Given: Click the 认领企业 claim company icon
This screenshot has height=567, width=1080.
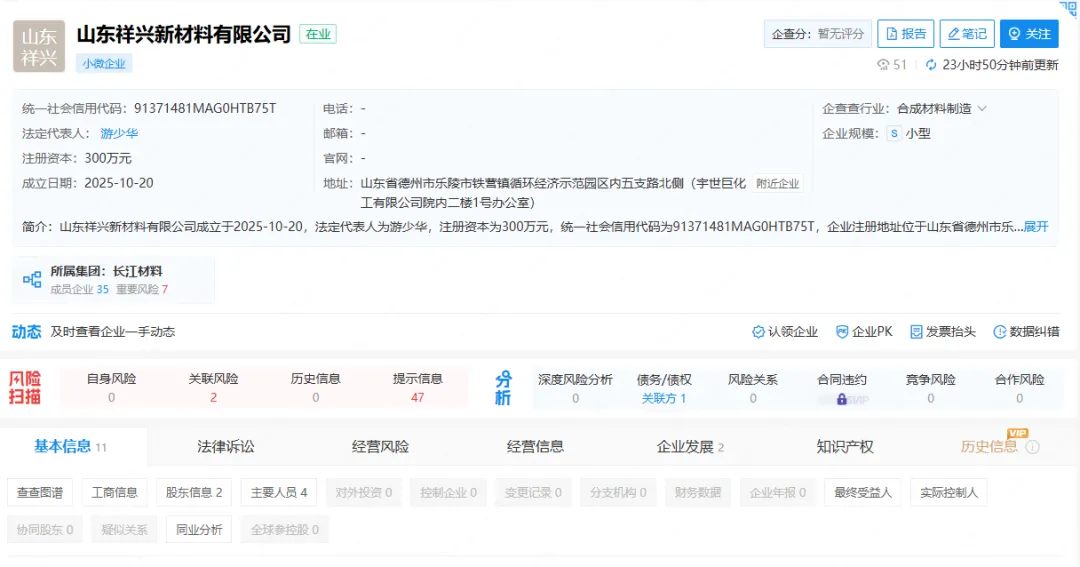Looking at the screenshot, I should (758, 332).
